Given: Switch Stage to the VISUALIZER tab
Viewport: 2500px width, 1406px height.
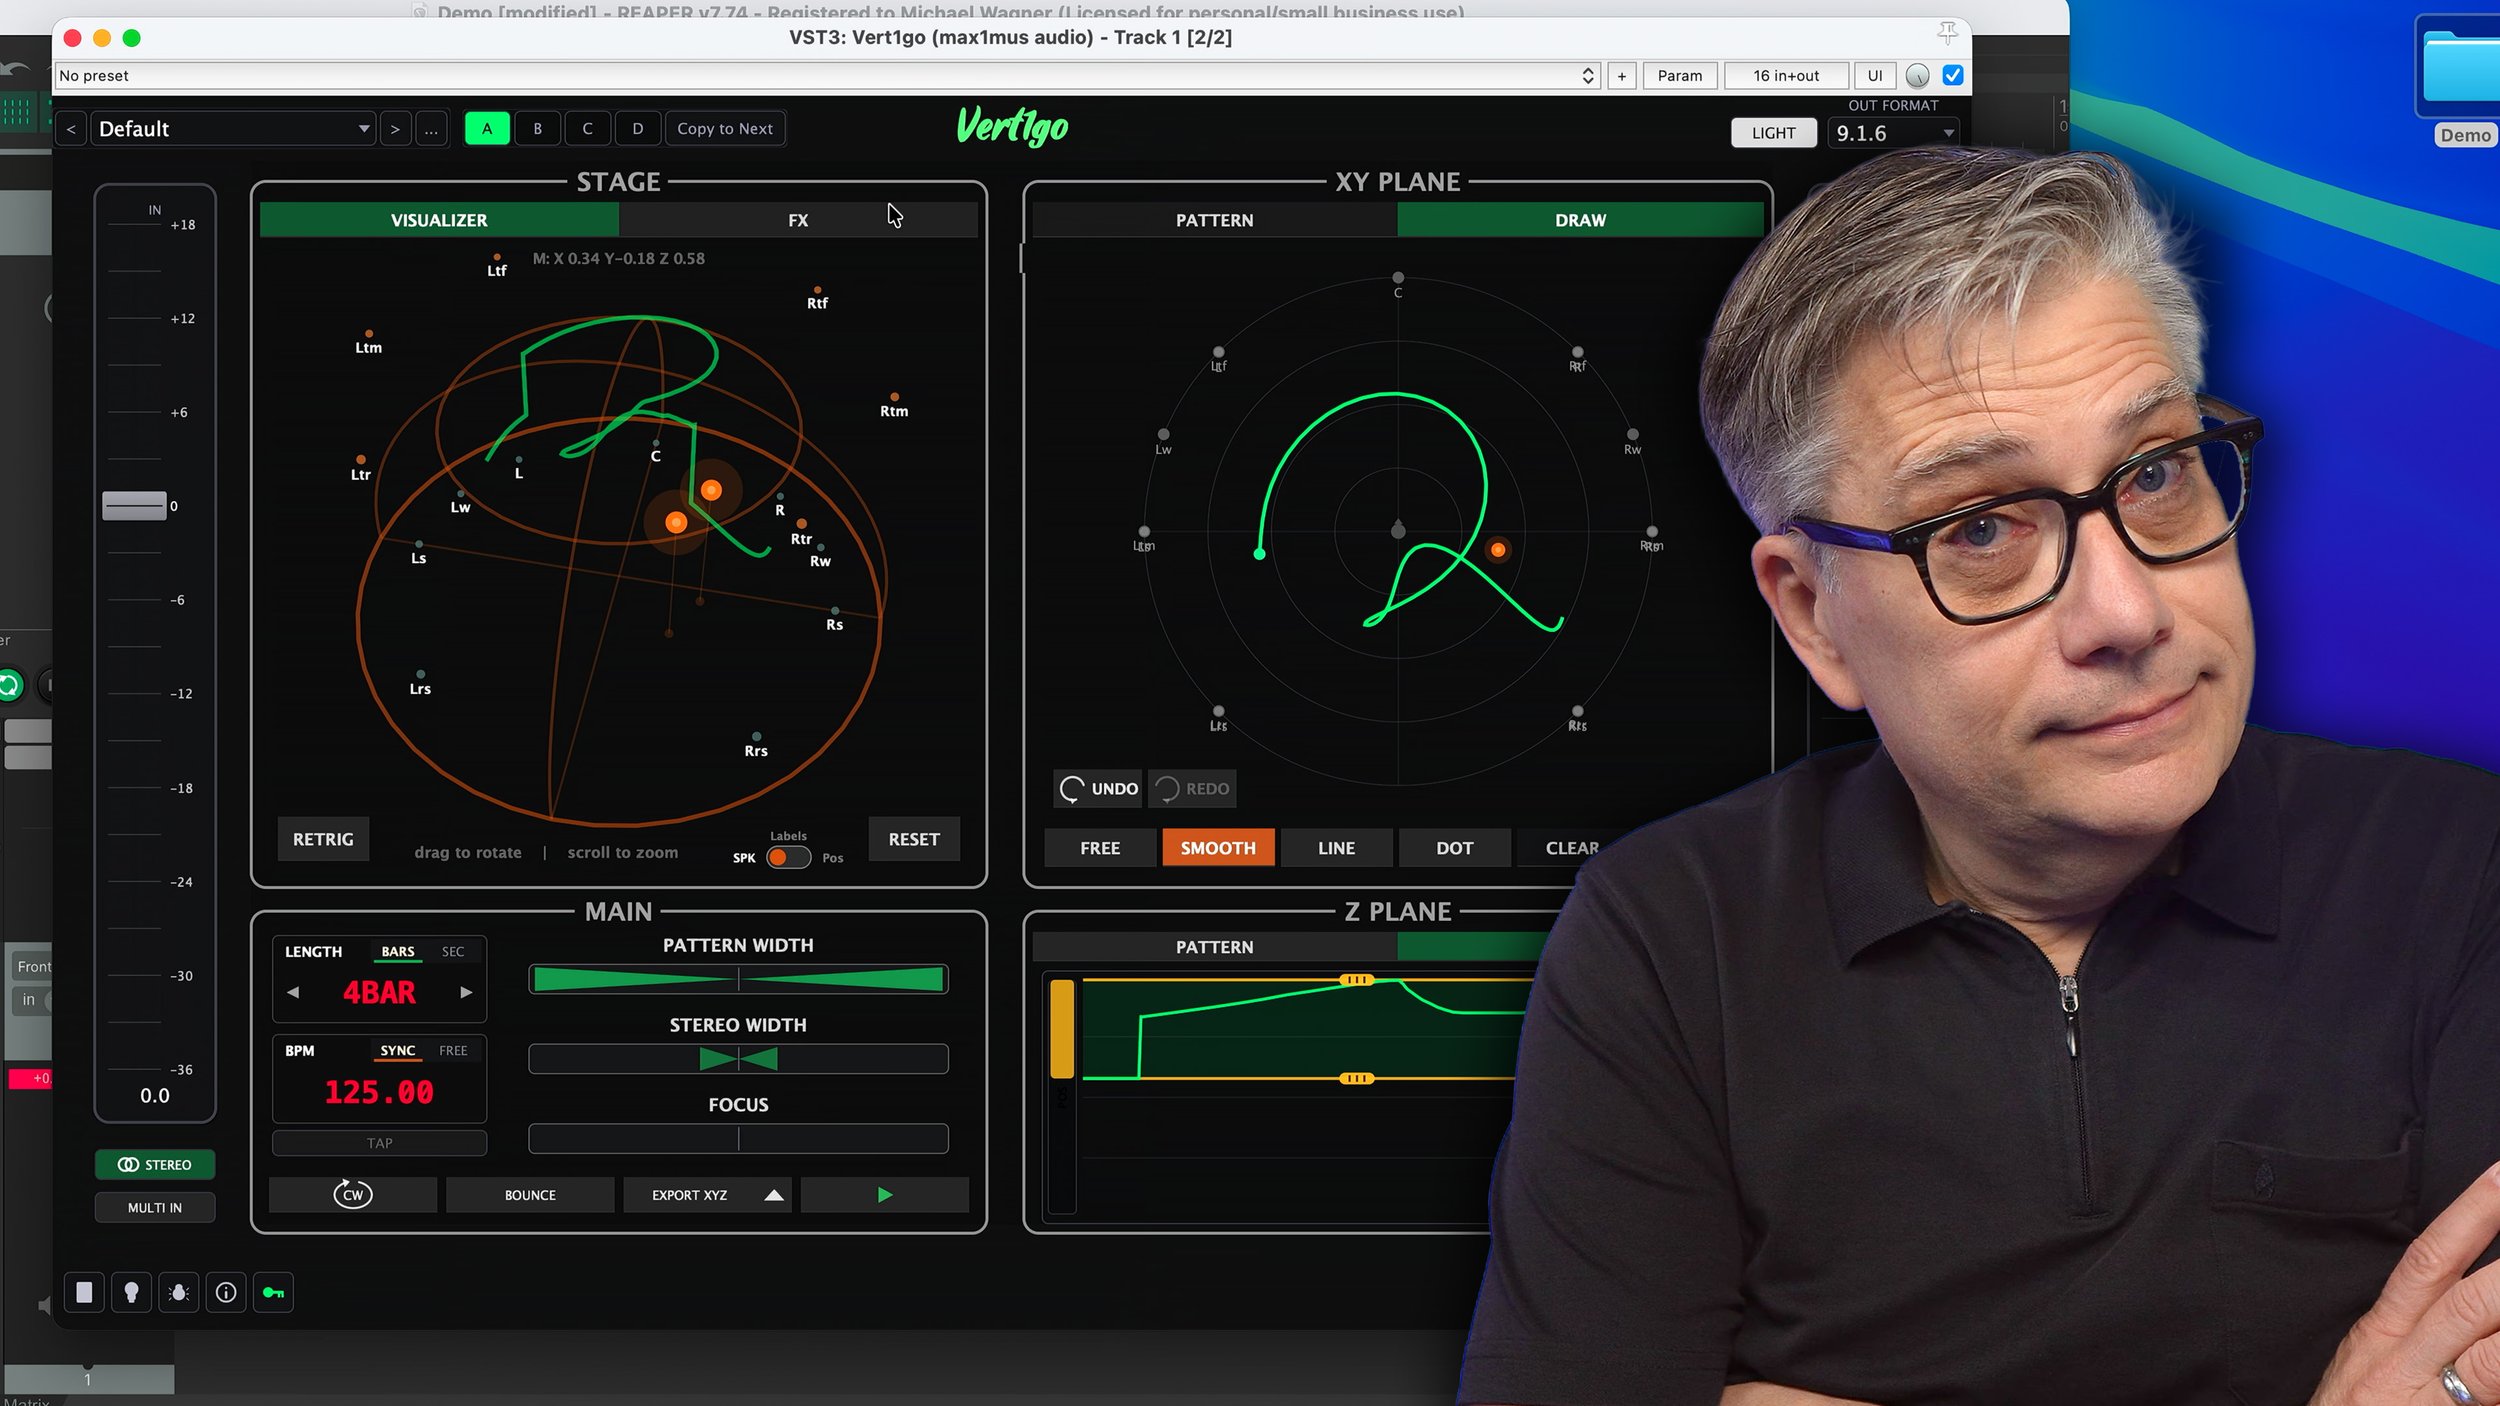Looking at the screenshot, I should coord(439,220).
